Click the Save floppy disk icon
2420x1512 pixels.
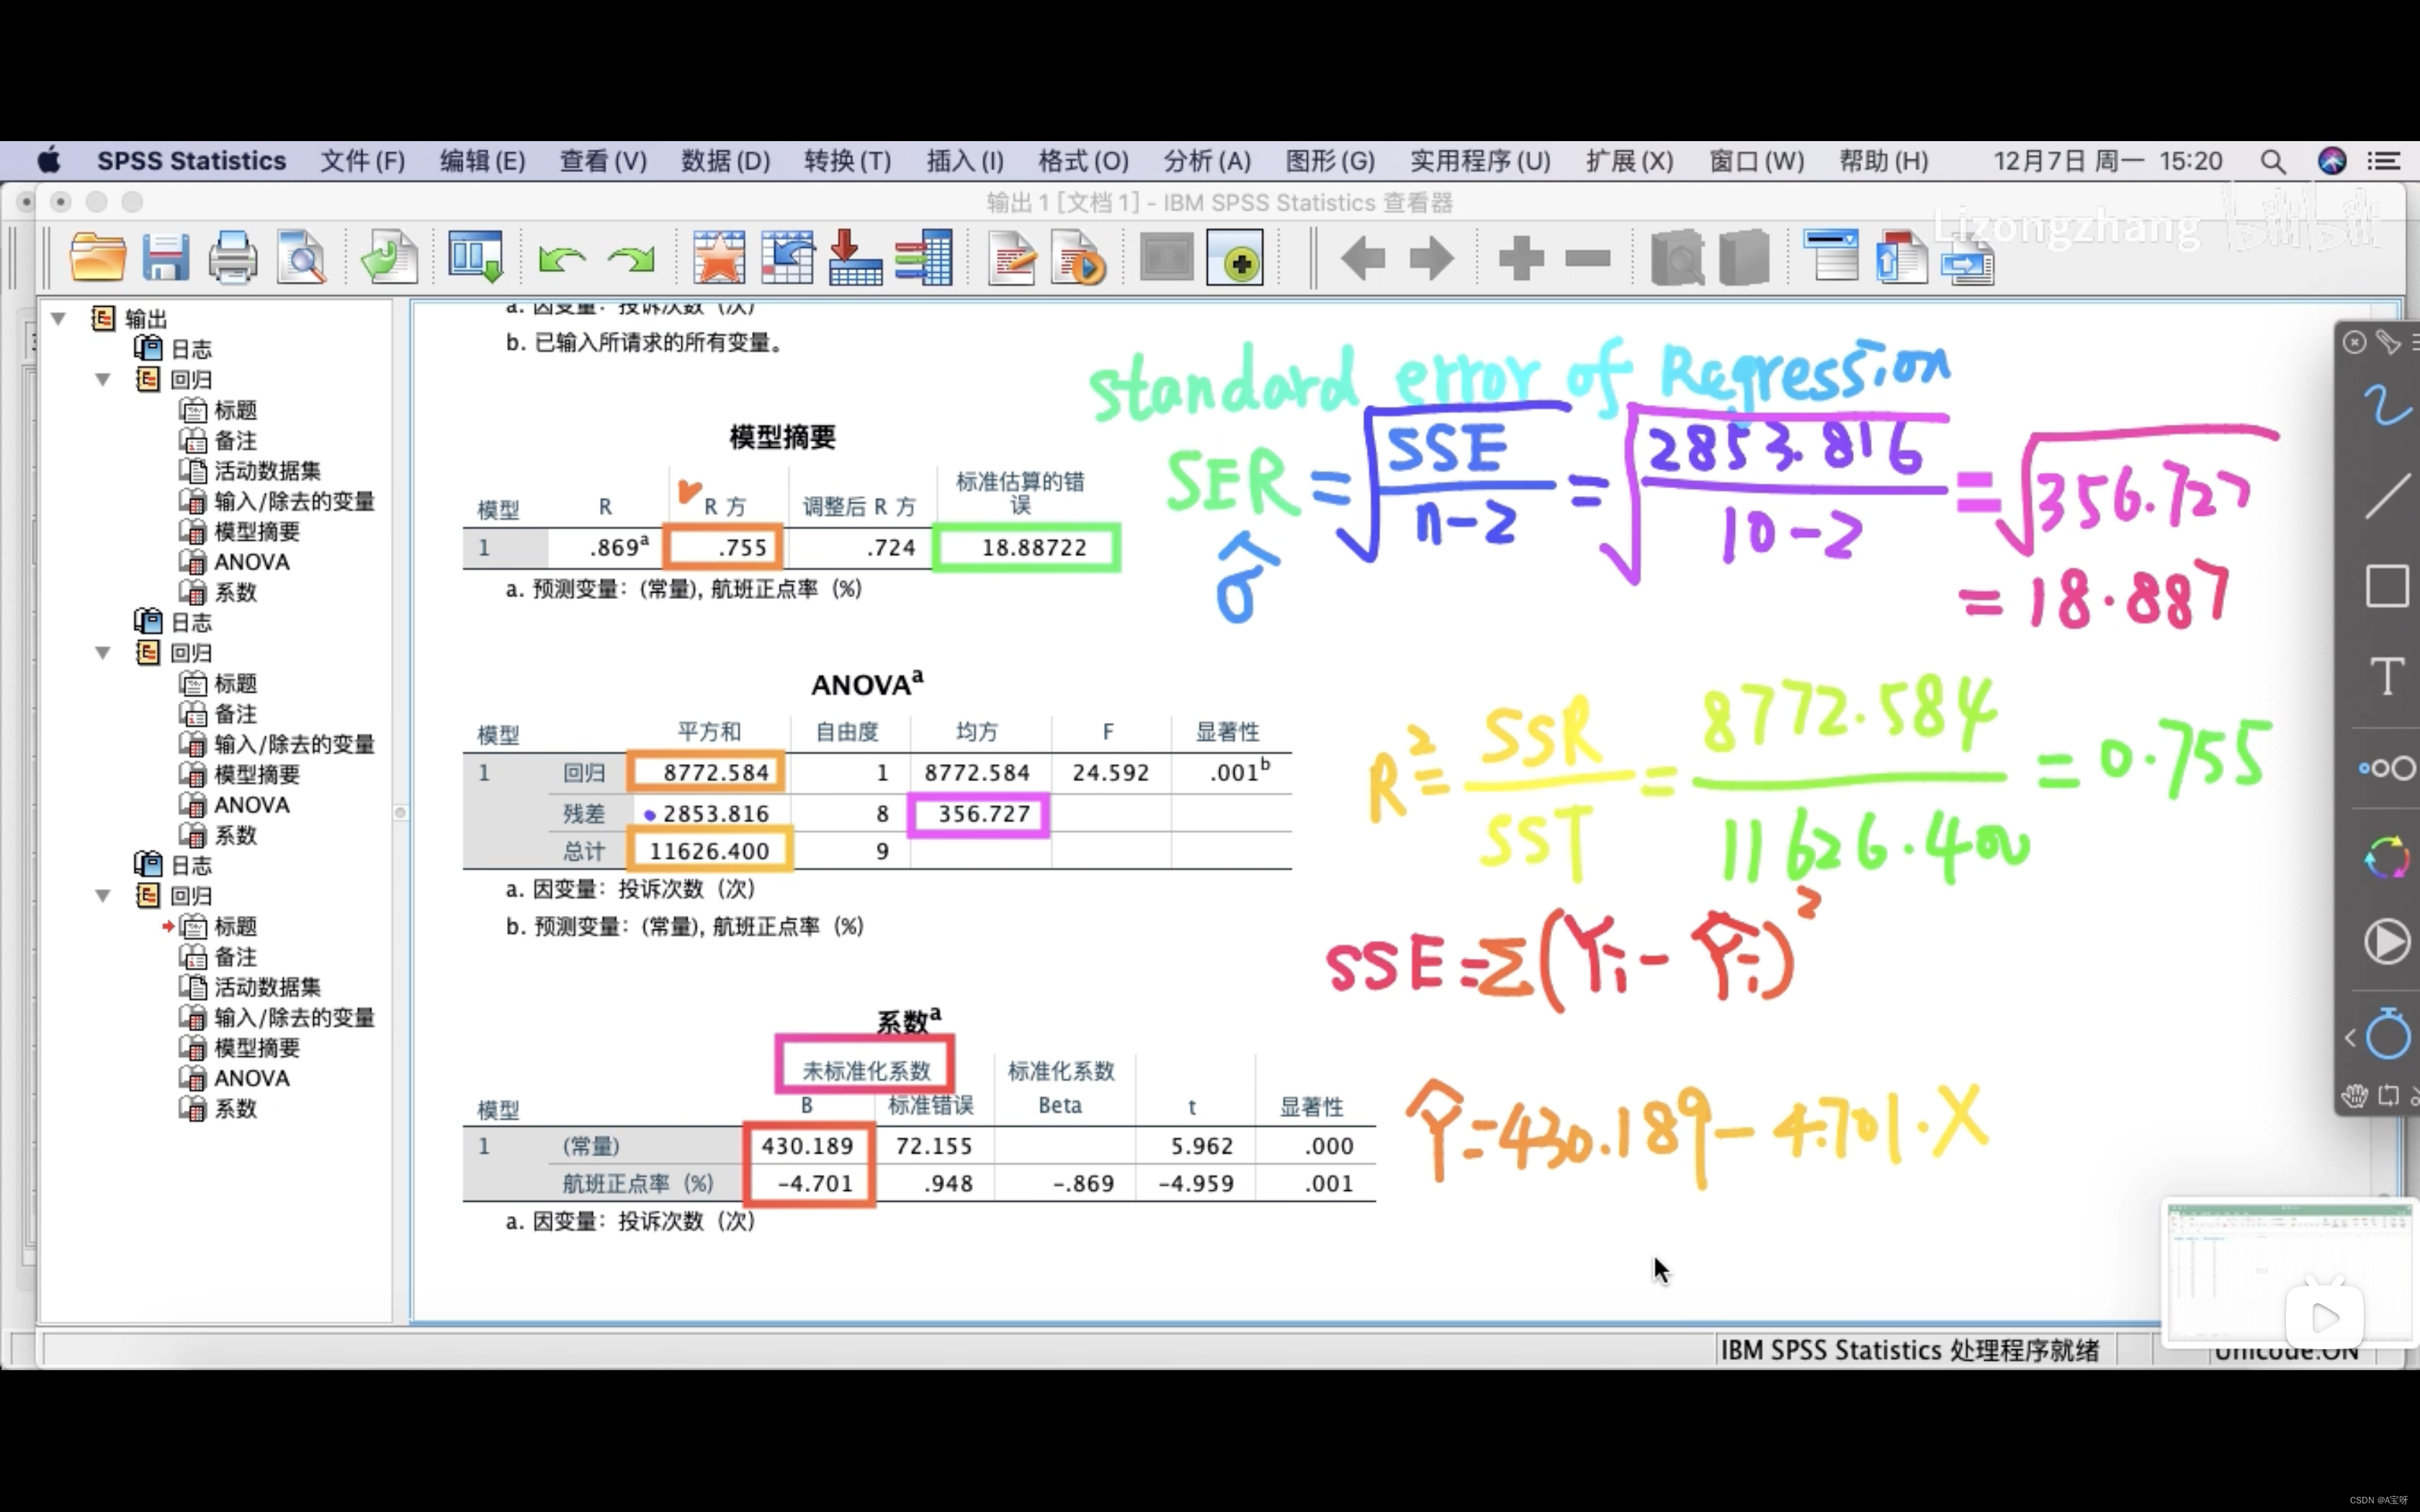[165, 258]
